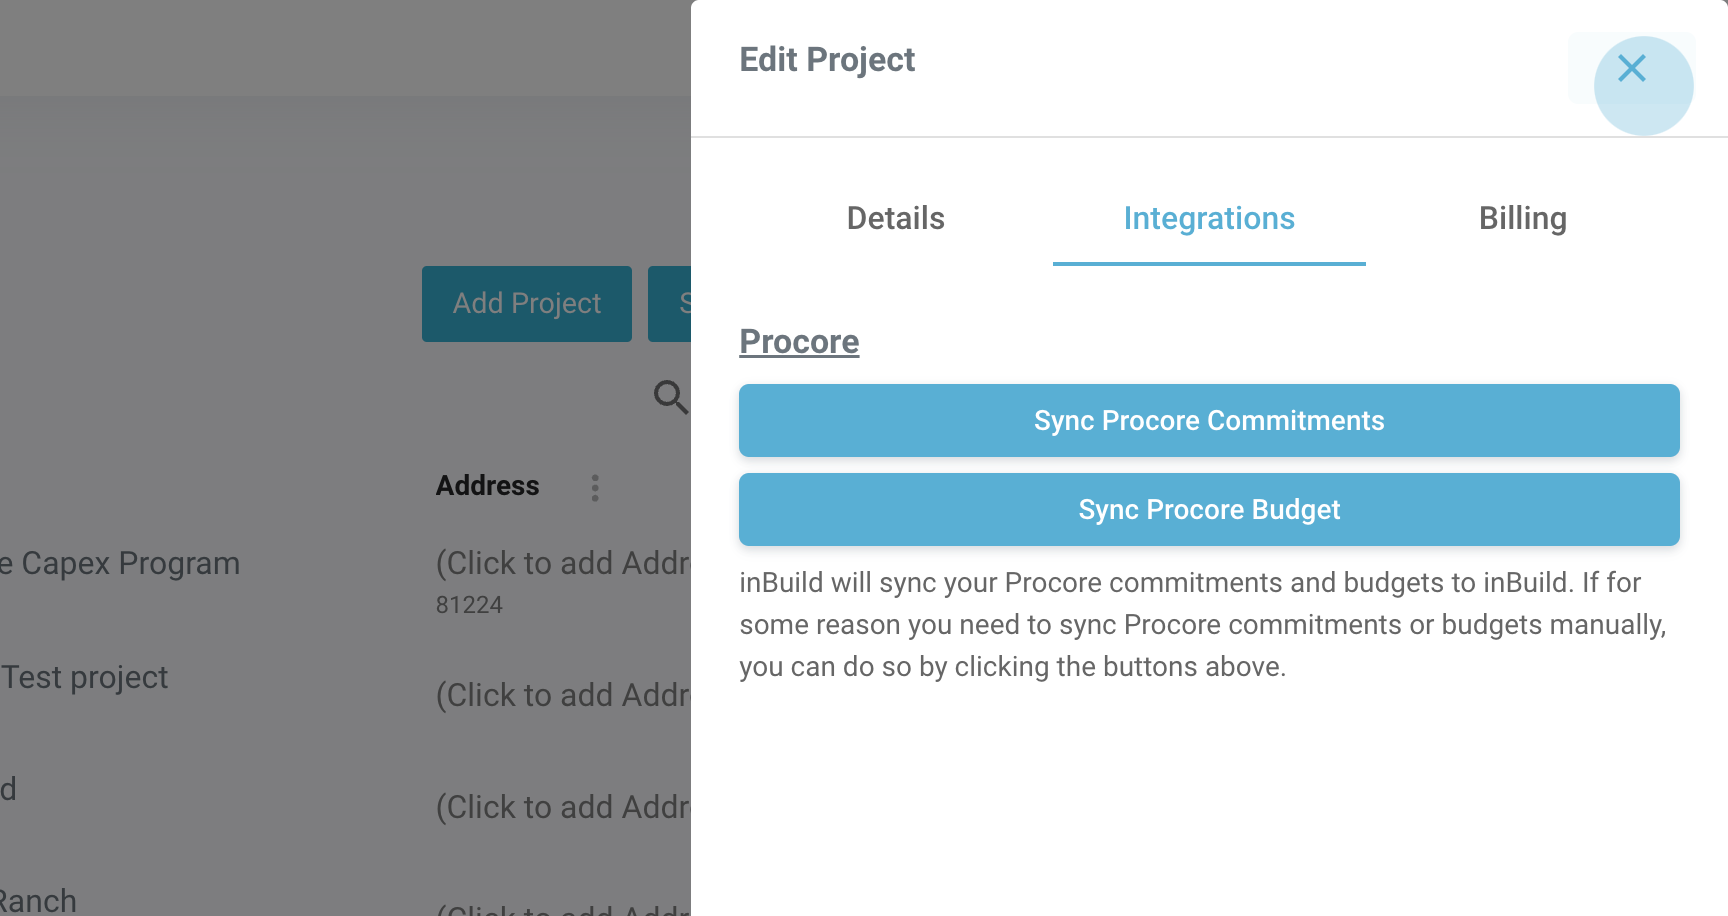The width and height of the screenshot is (1728, 916).
Task: Click the Procore heading link
Action: pos(799,342)
